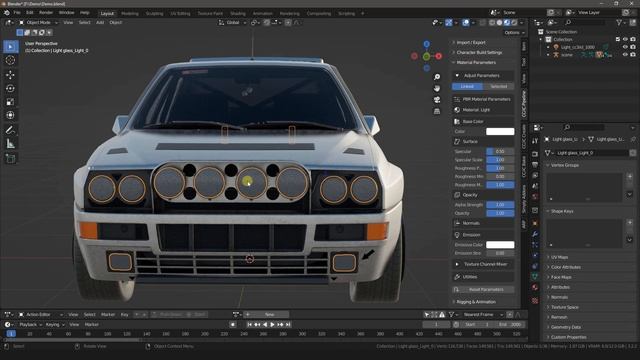Click blue Z axis on navigation gizmo
Screen dimensions: 640x360
427,44
